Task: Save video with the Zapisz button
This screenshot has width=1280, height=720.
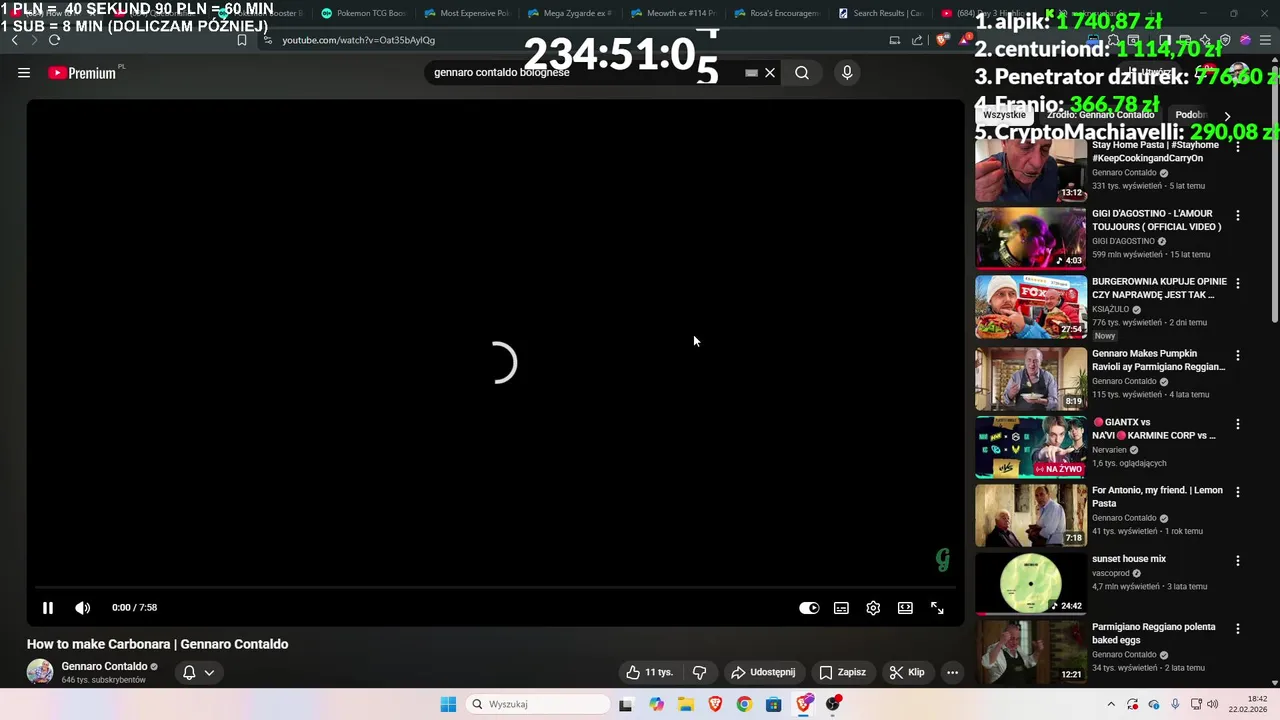Action: tap(842, 672)
